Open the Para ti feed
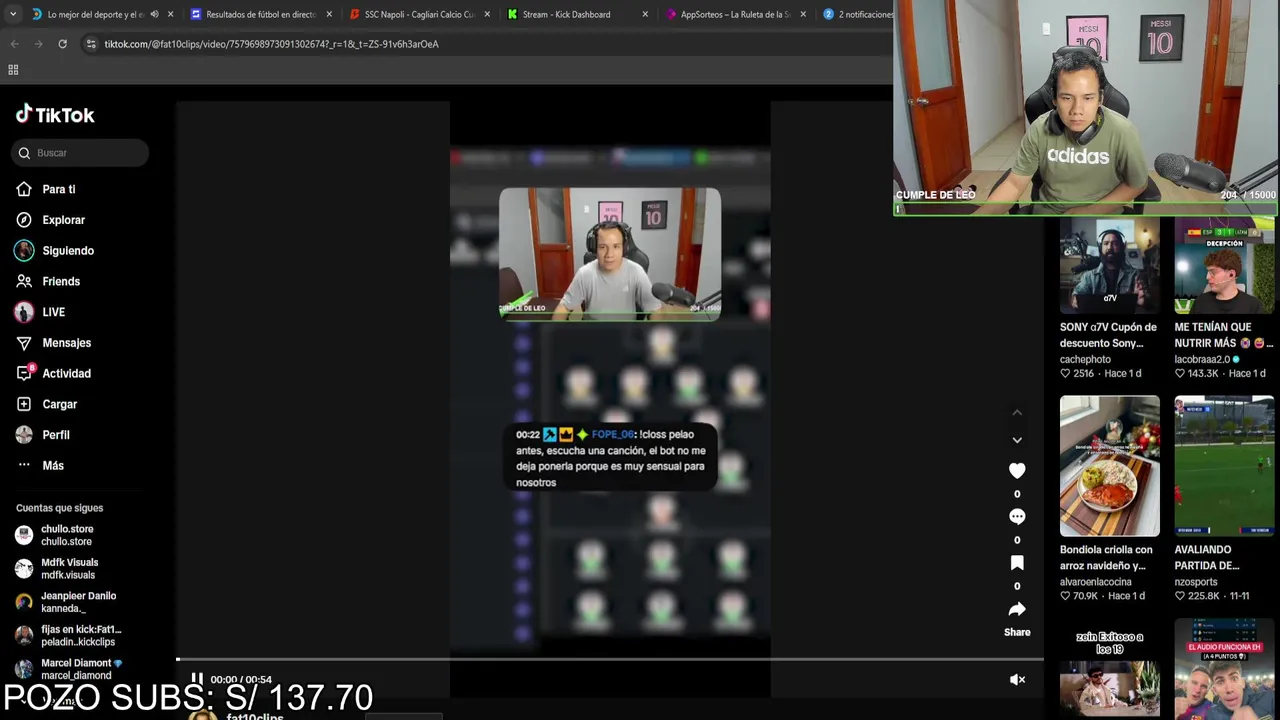 tap(58, 189)
